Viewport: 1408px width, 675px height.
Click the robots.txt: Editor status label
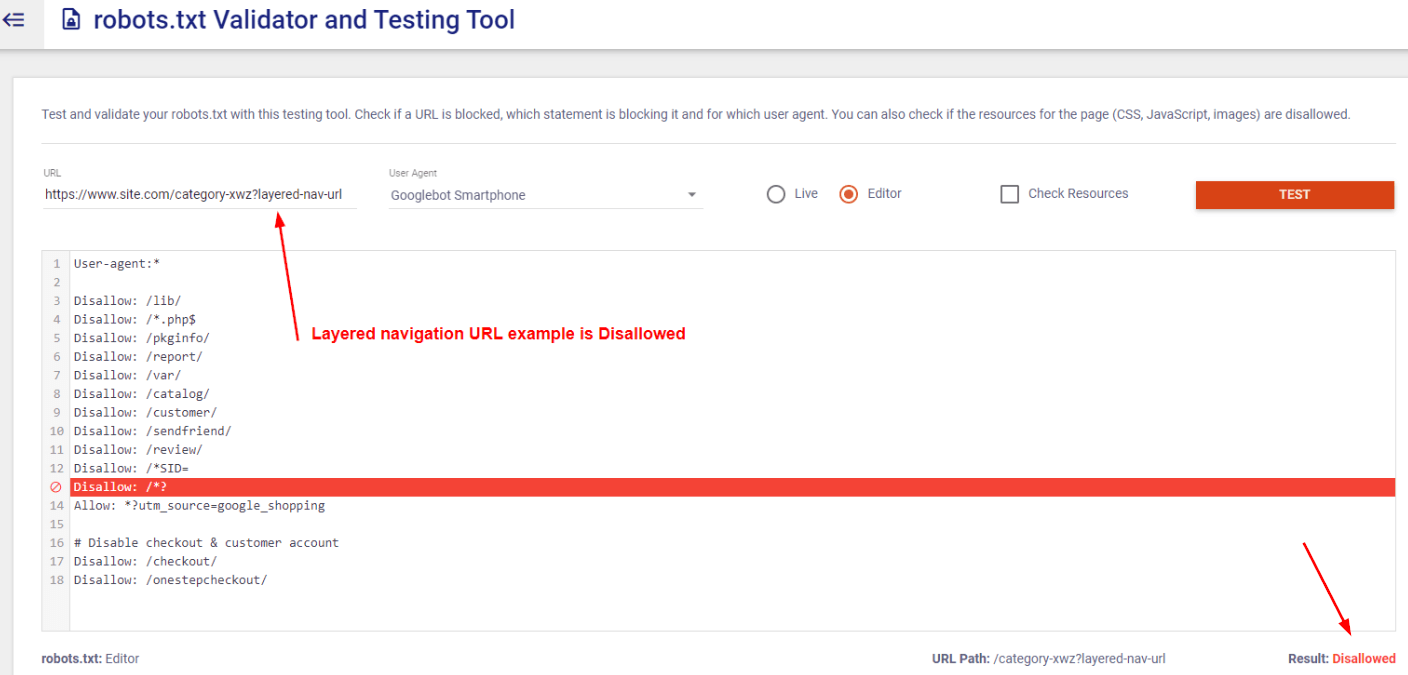point(89,658)
